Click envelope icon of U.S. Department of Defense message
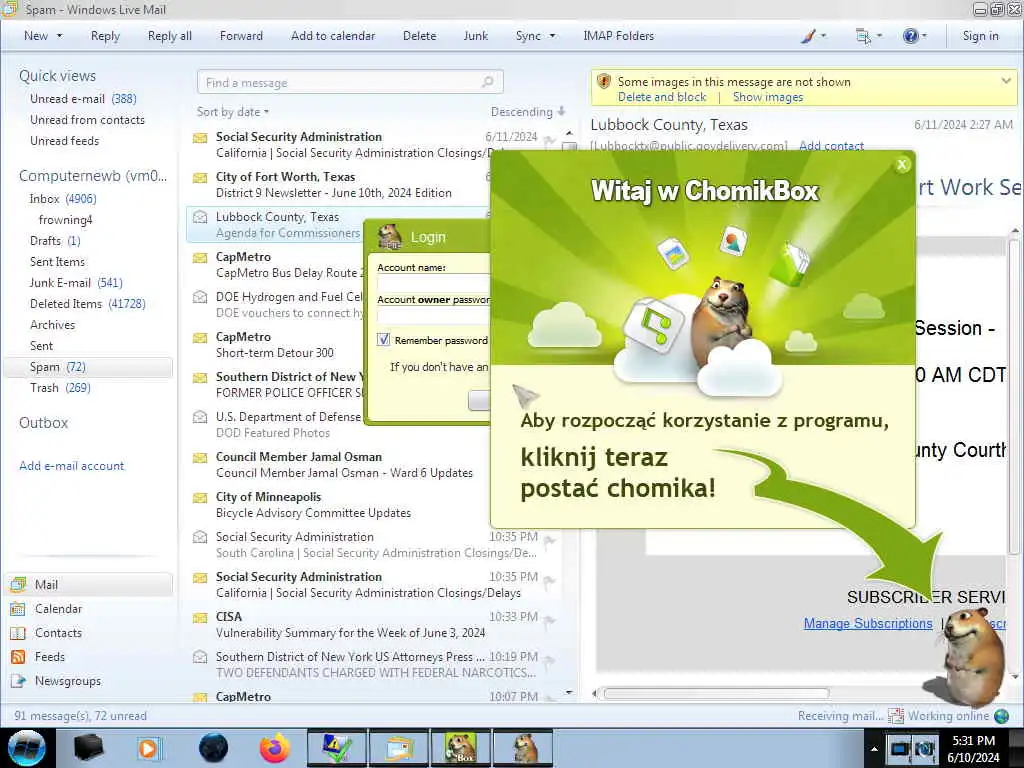1024x768 pixels. pyautogui.click(x=200, y=417)
